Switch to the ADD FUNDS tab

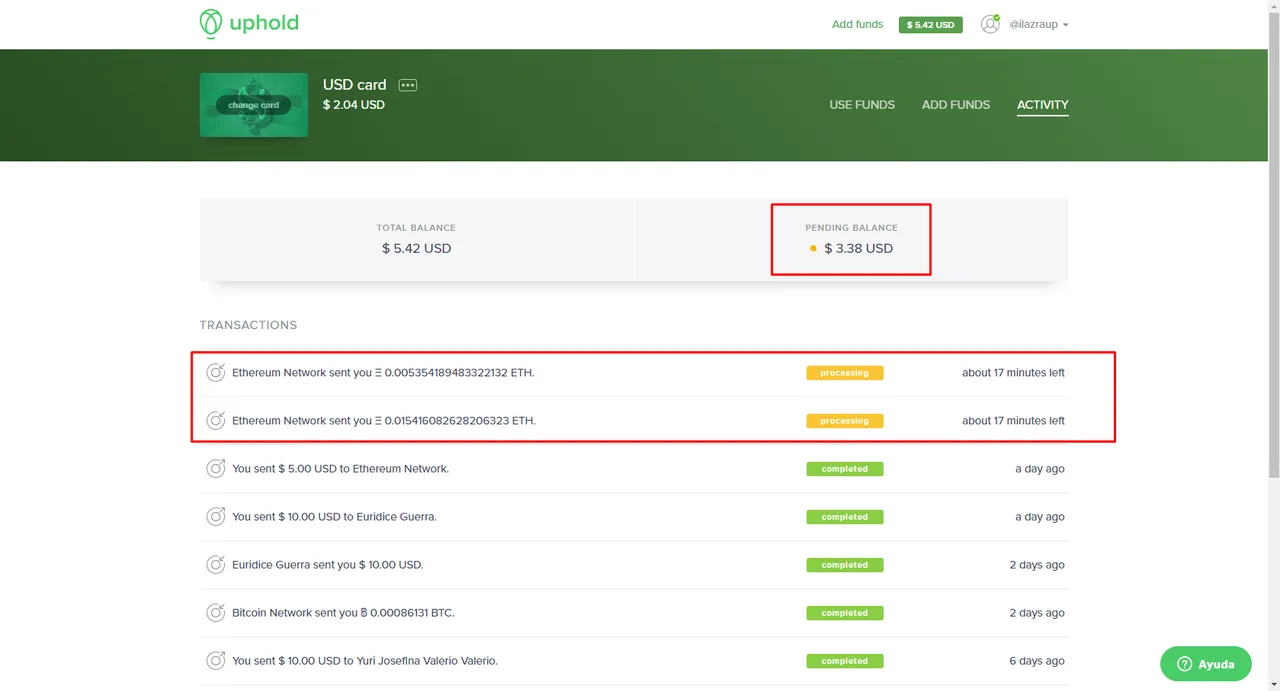pyautogui.click(x=956, y=105)
